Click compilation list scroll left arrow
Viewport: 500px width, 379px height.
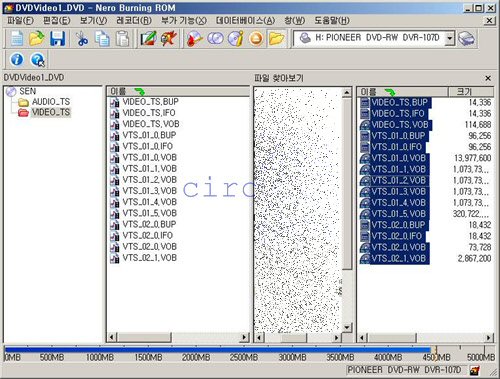[111, 337]
